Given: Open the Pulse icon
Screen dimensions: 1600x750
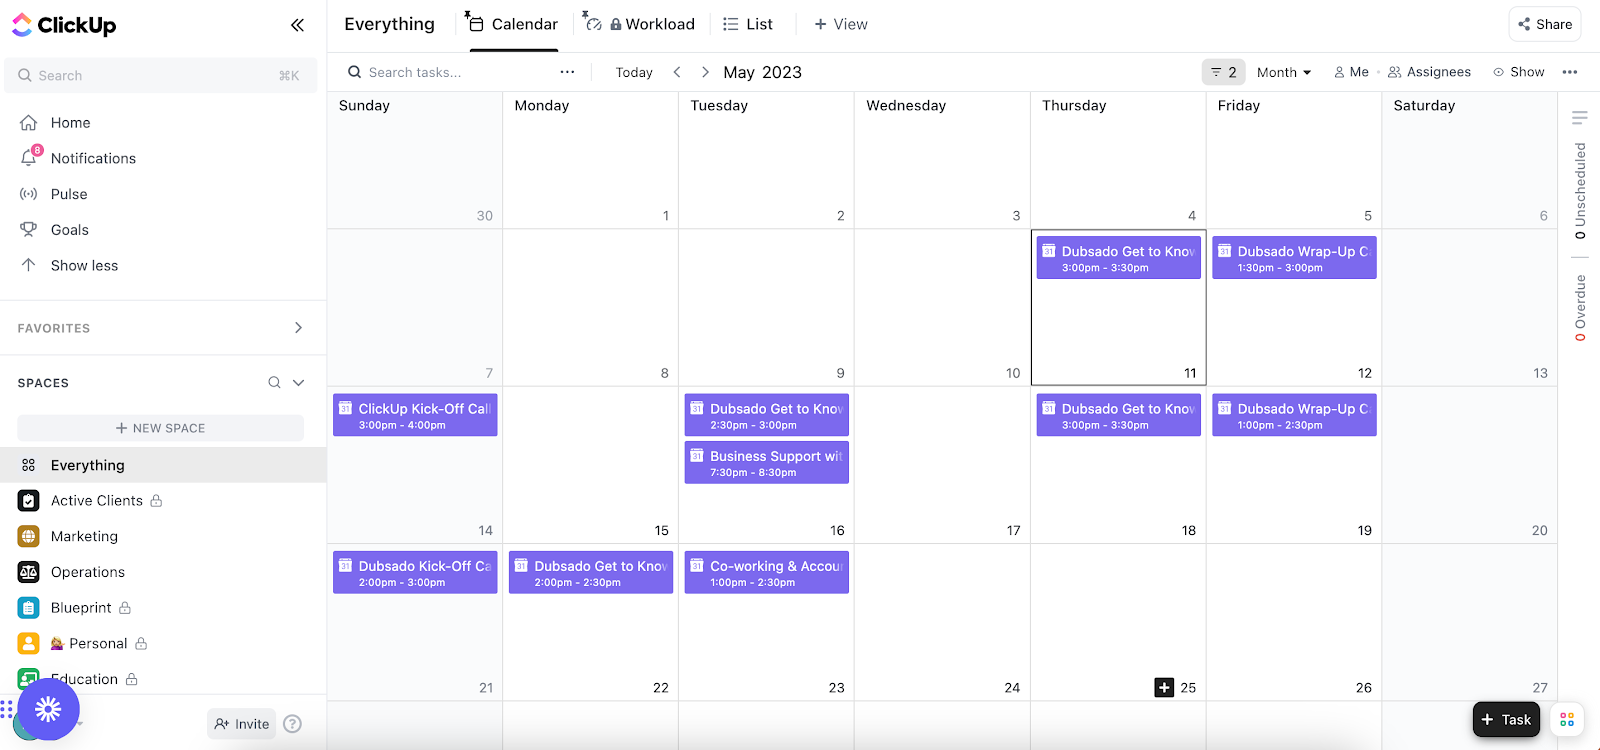Looking at the screenshot, I should click(x=28, y=194).
